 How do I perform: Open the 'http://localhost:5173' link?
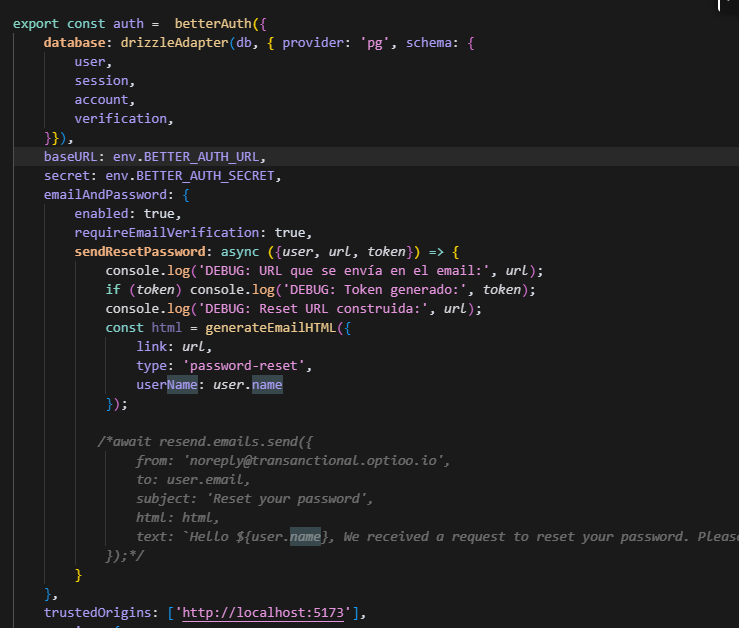click(263, 613)
